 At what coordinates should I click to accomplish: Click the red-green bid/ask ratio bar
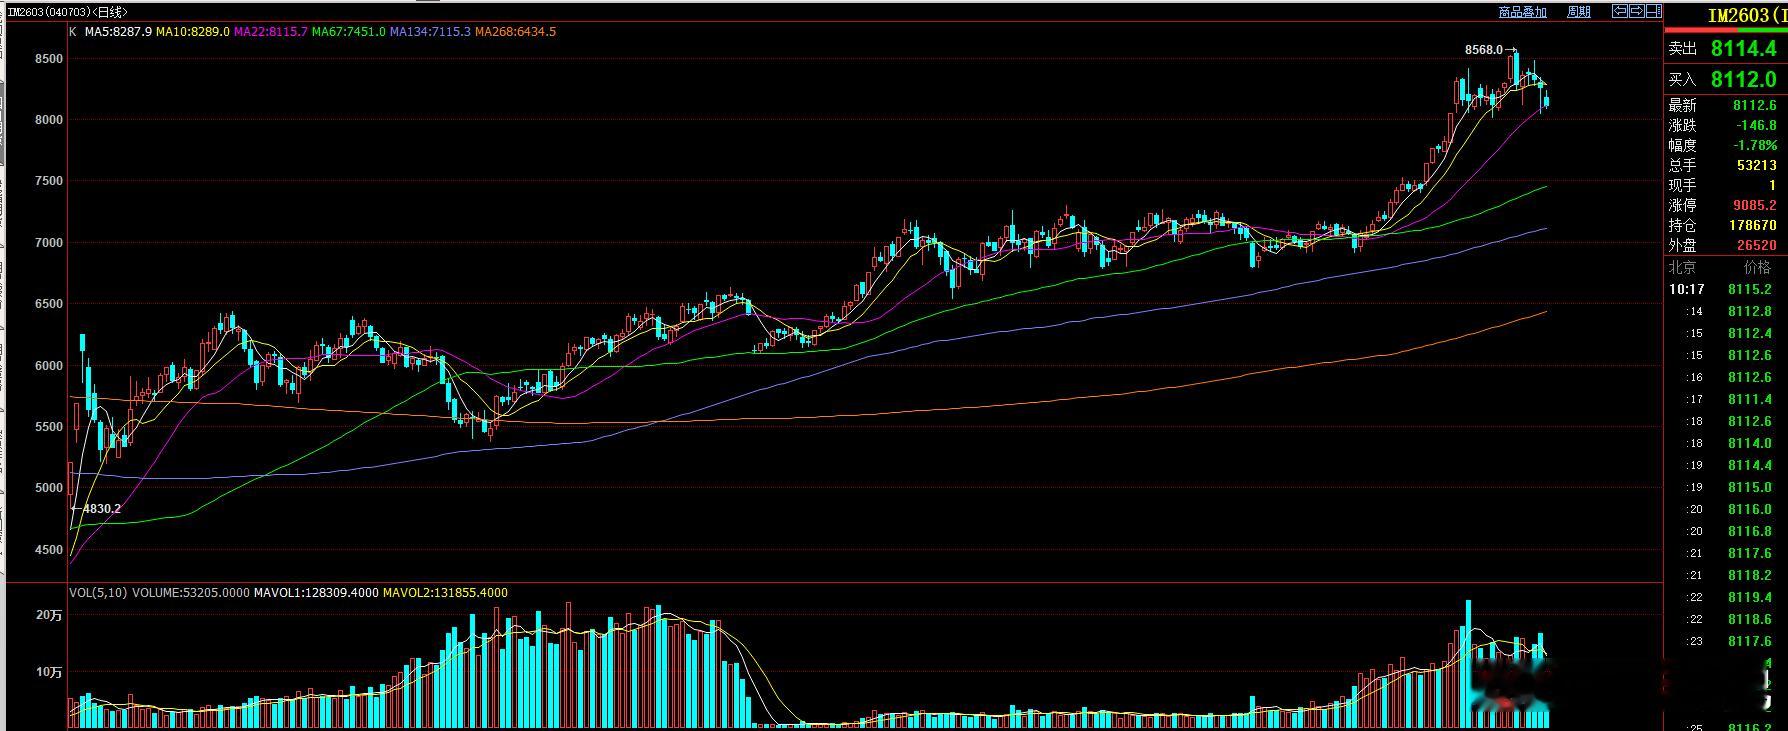[1726, 31]
